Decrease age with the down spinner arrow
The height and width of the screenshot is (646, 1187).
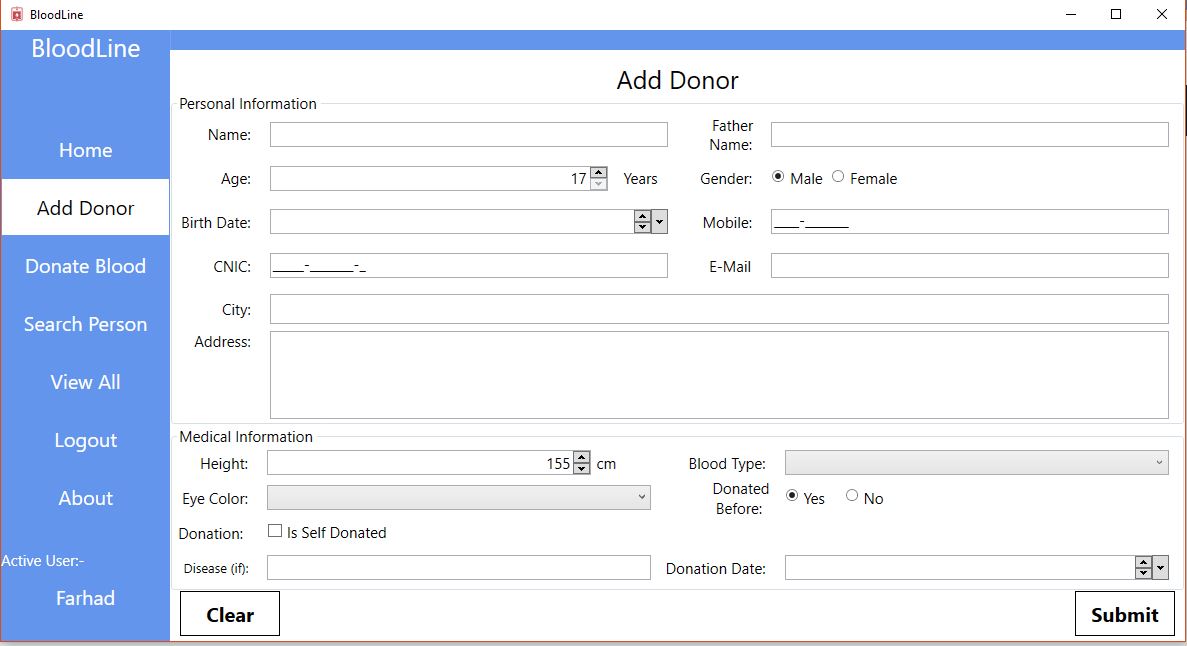[x=599, y=184]
